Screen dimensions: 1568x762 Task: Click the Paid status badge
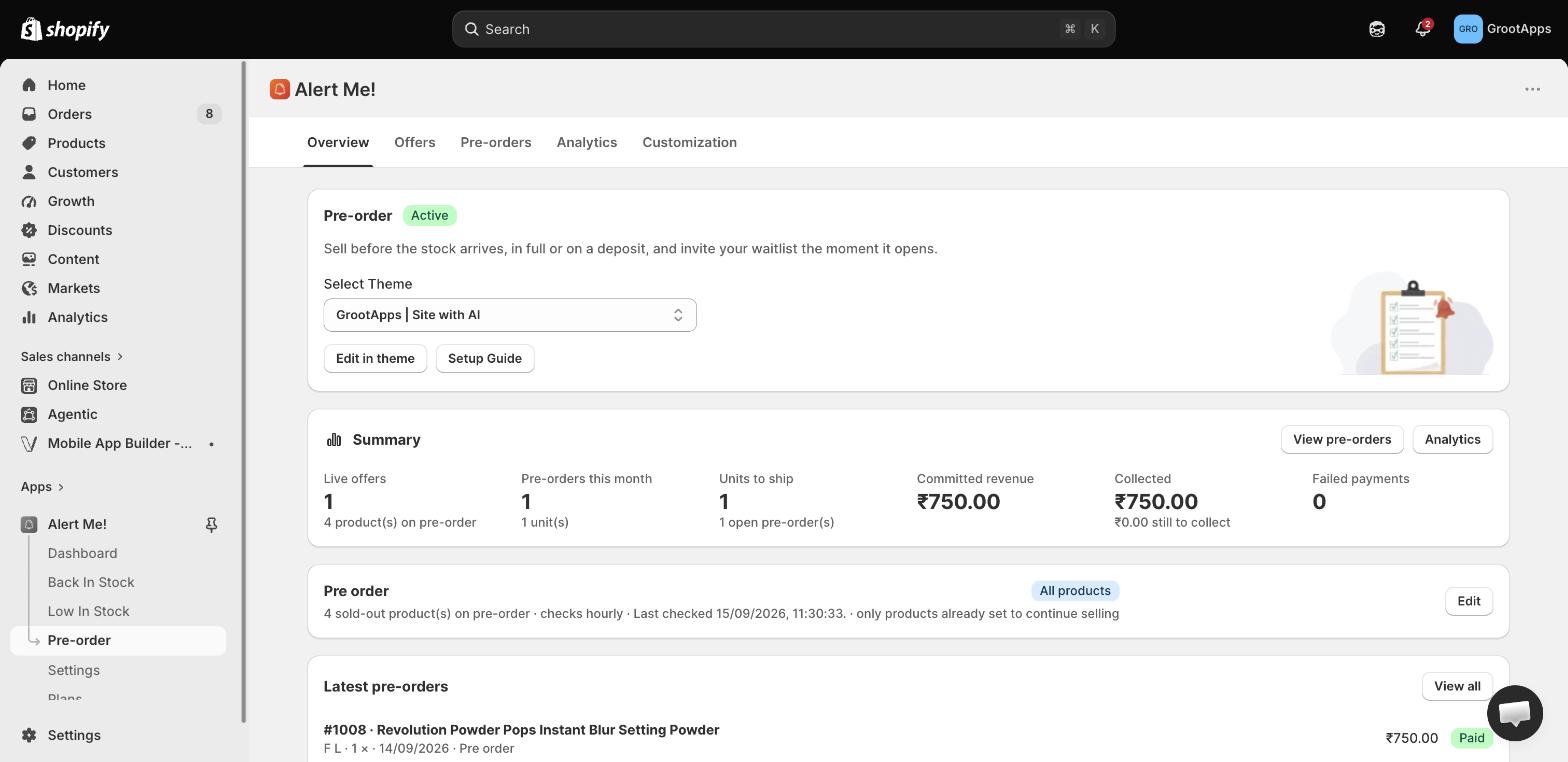coord(1471,738)
